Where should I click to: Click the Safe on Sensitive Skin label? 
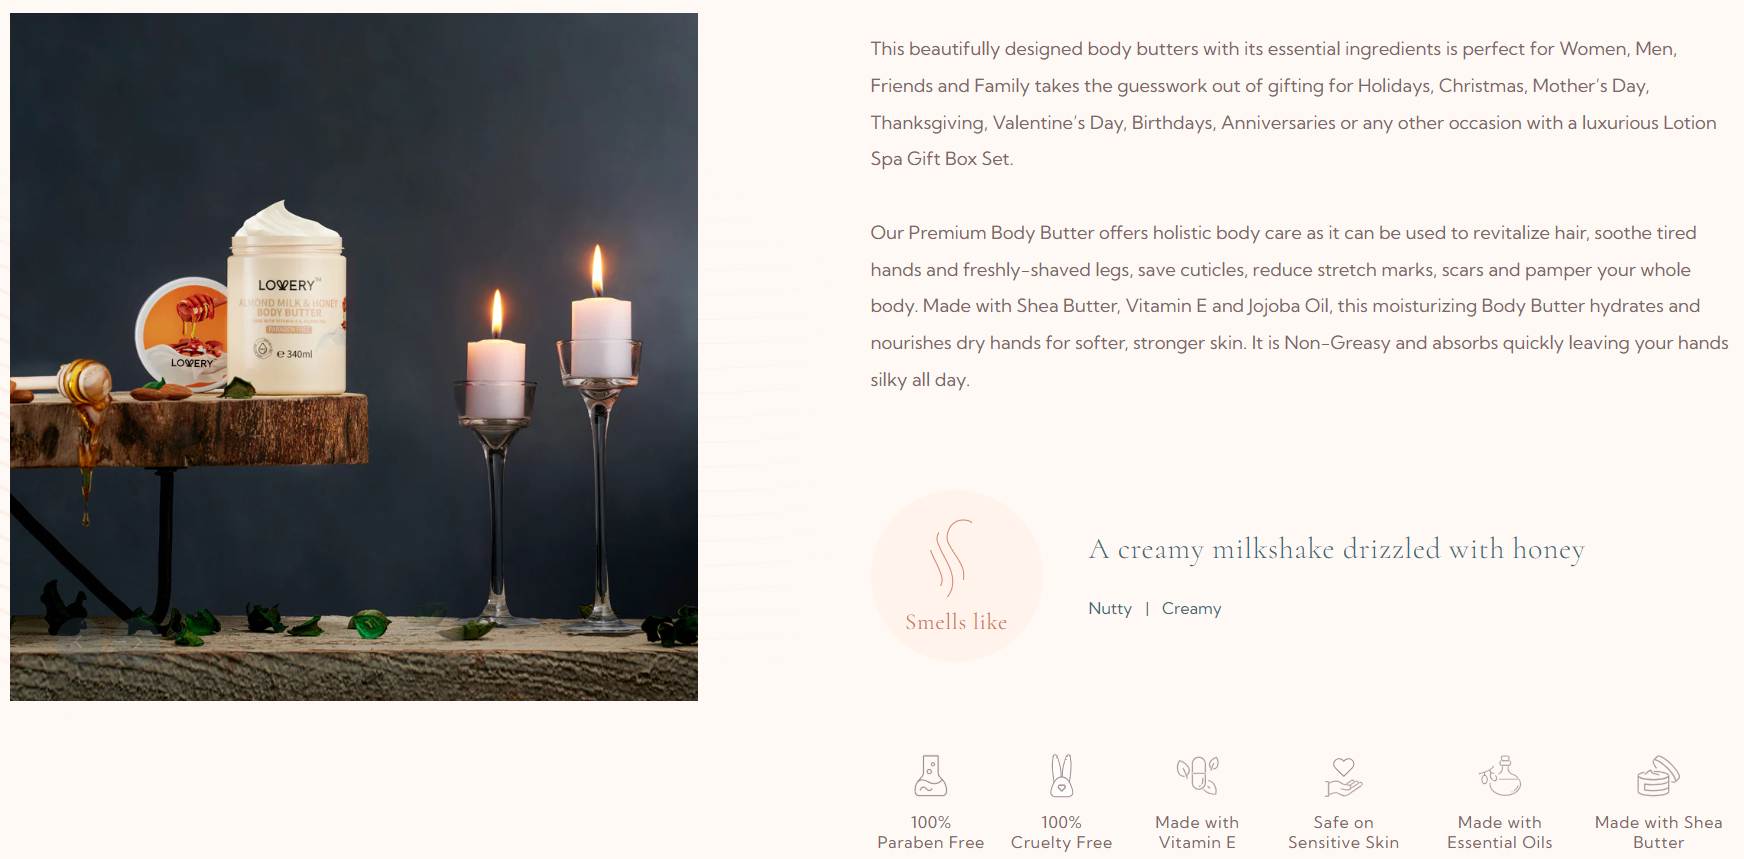pyautogui.click(x=1343, y=832)
